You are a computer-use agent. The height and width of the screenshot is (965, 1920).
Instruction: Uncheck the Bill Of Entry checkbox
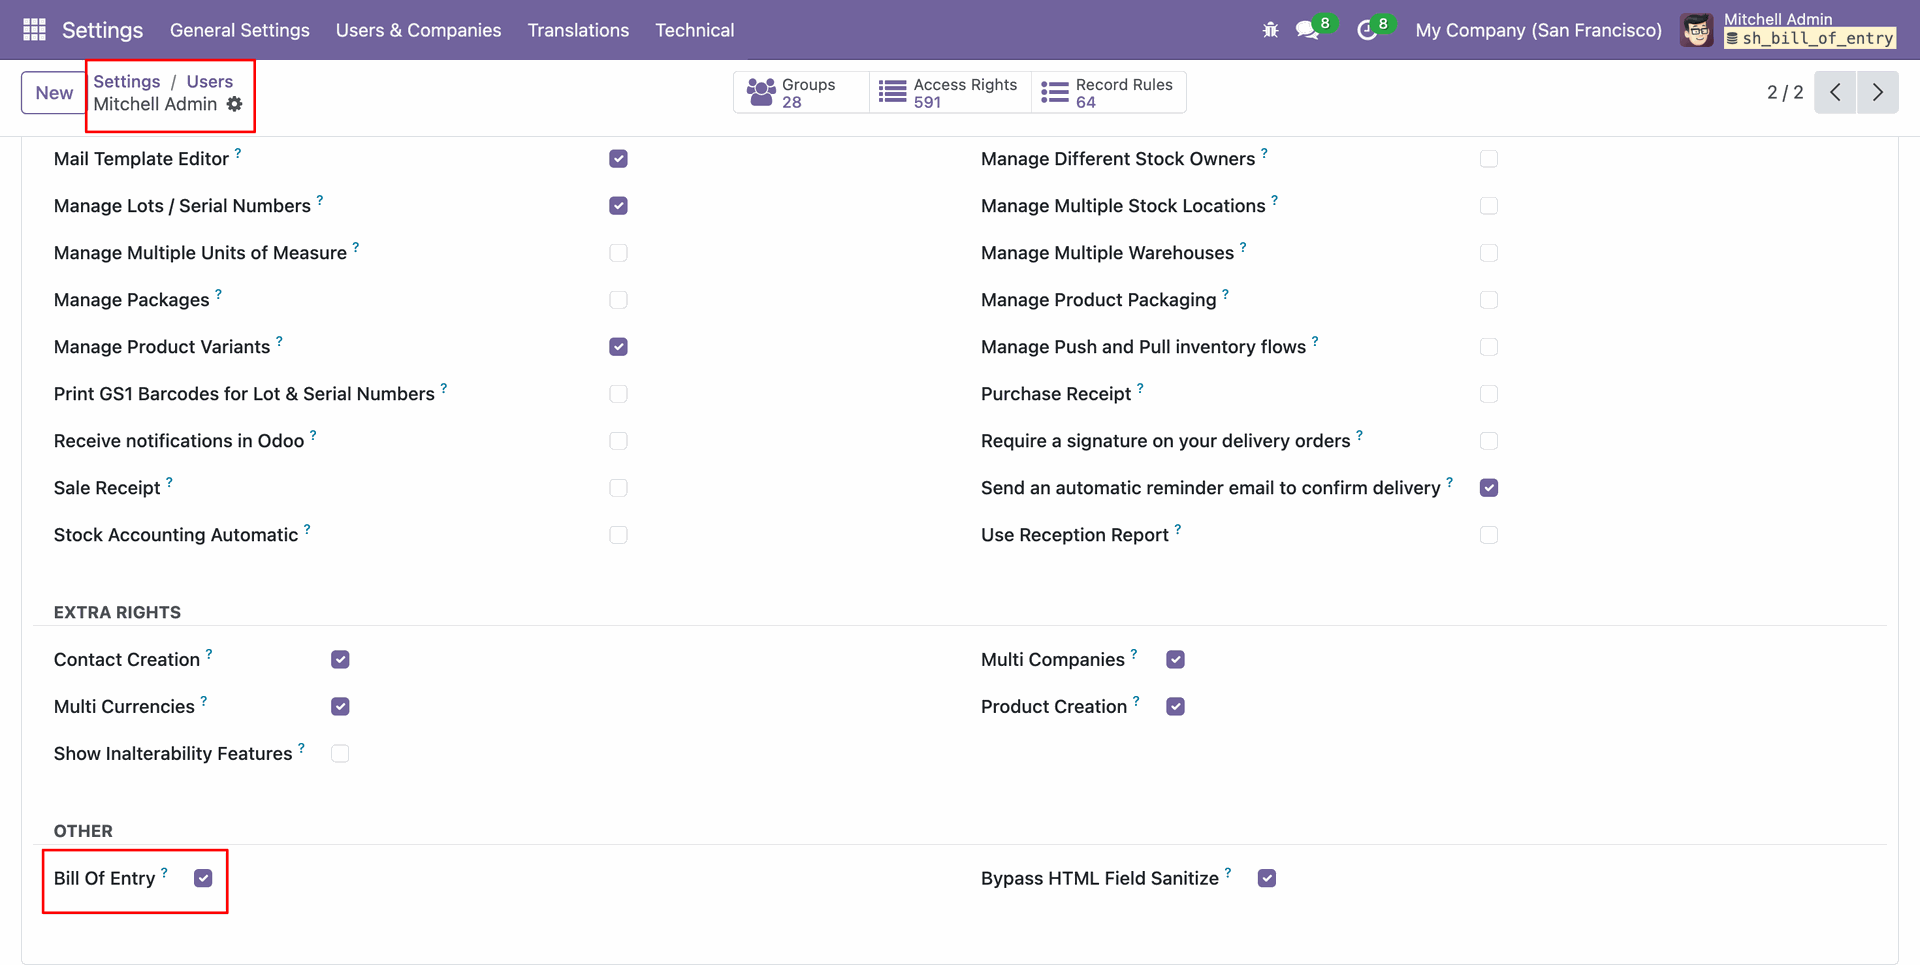click(203, 878)
